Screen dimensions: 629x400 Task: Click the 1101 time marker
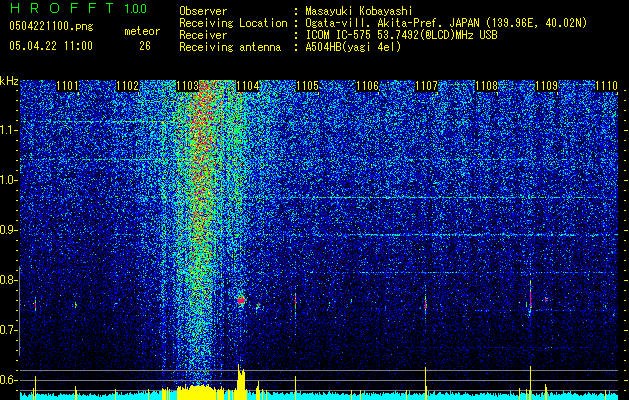tap(67, 86)
